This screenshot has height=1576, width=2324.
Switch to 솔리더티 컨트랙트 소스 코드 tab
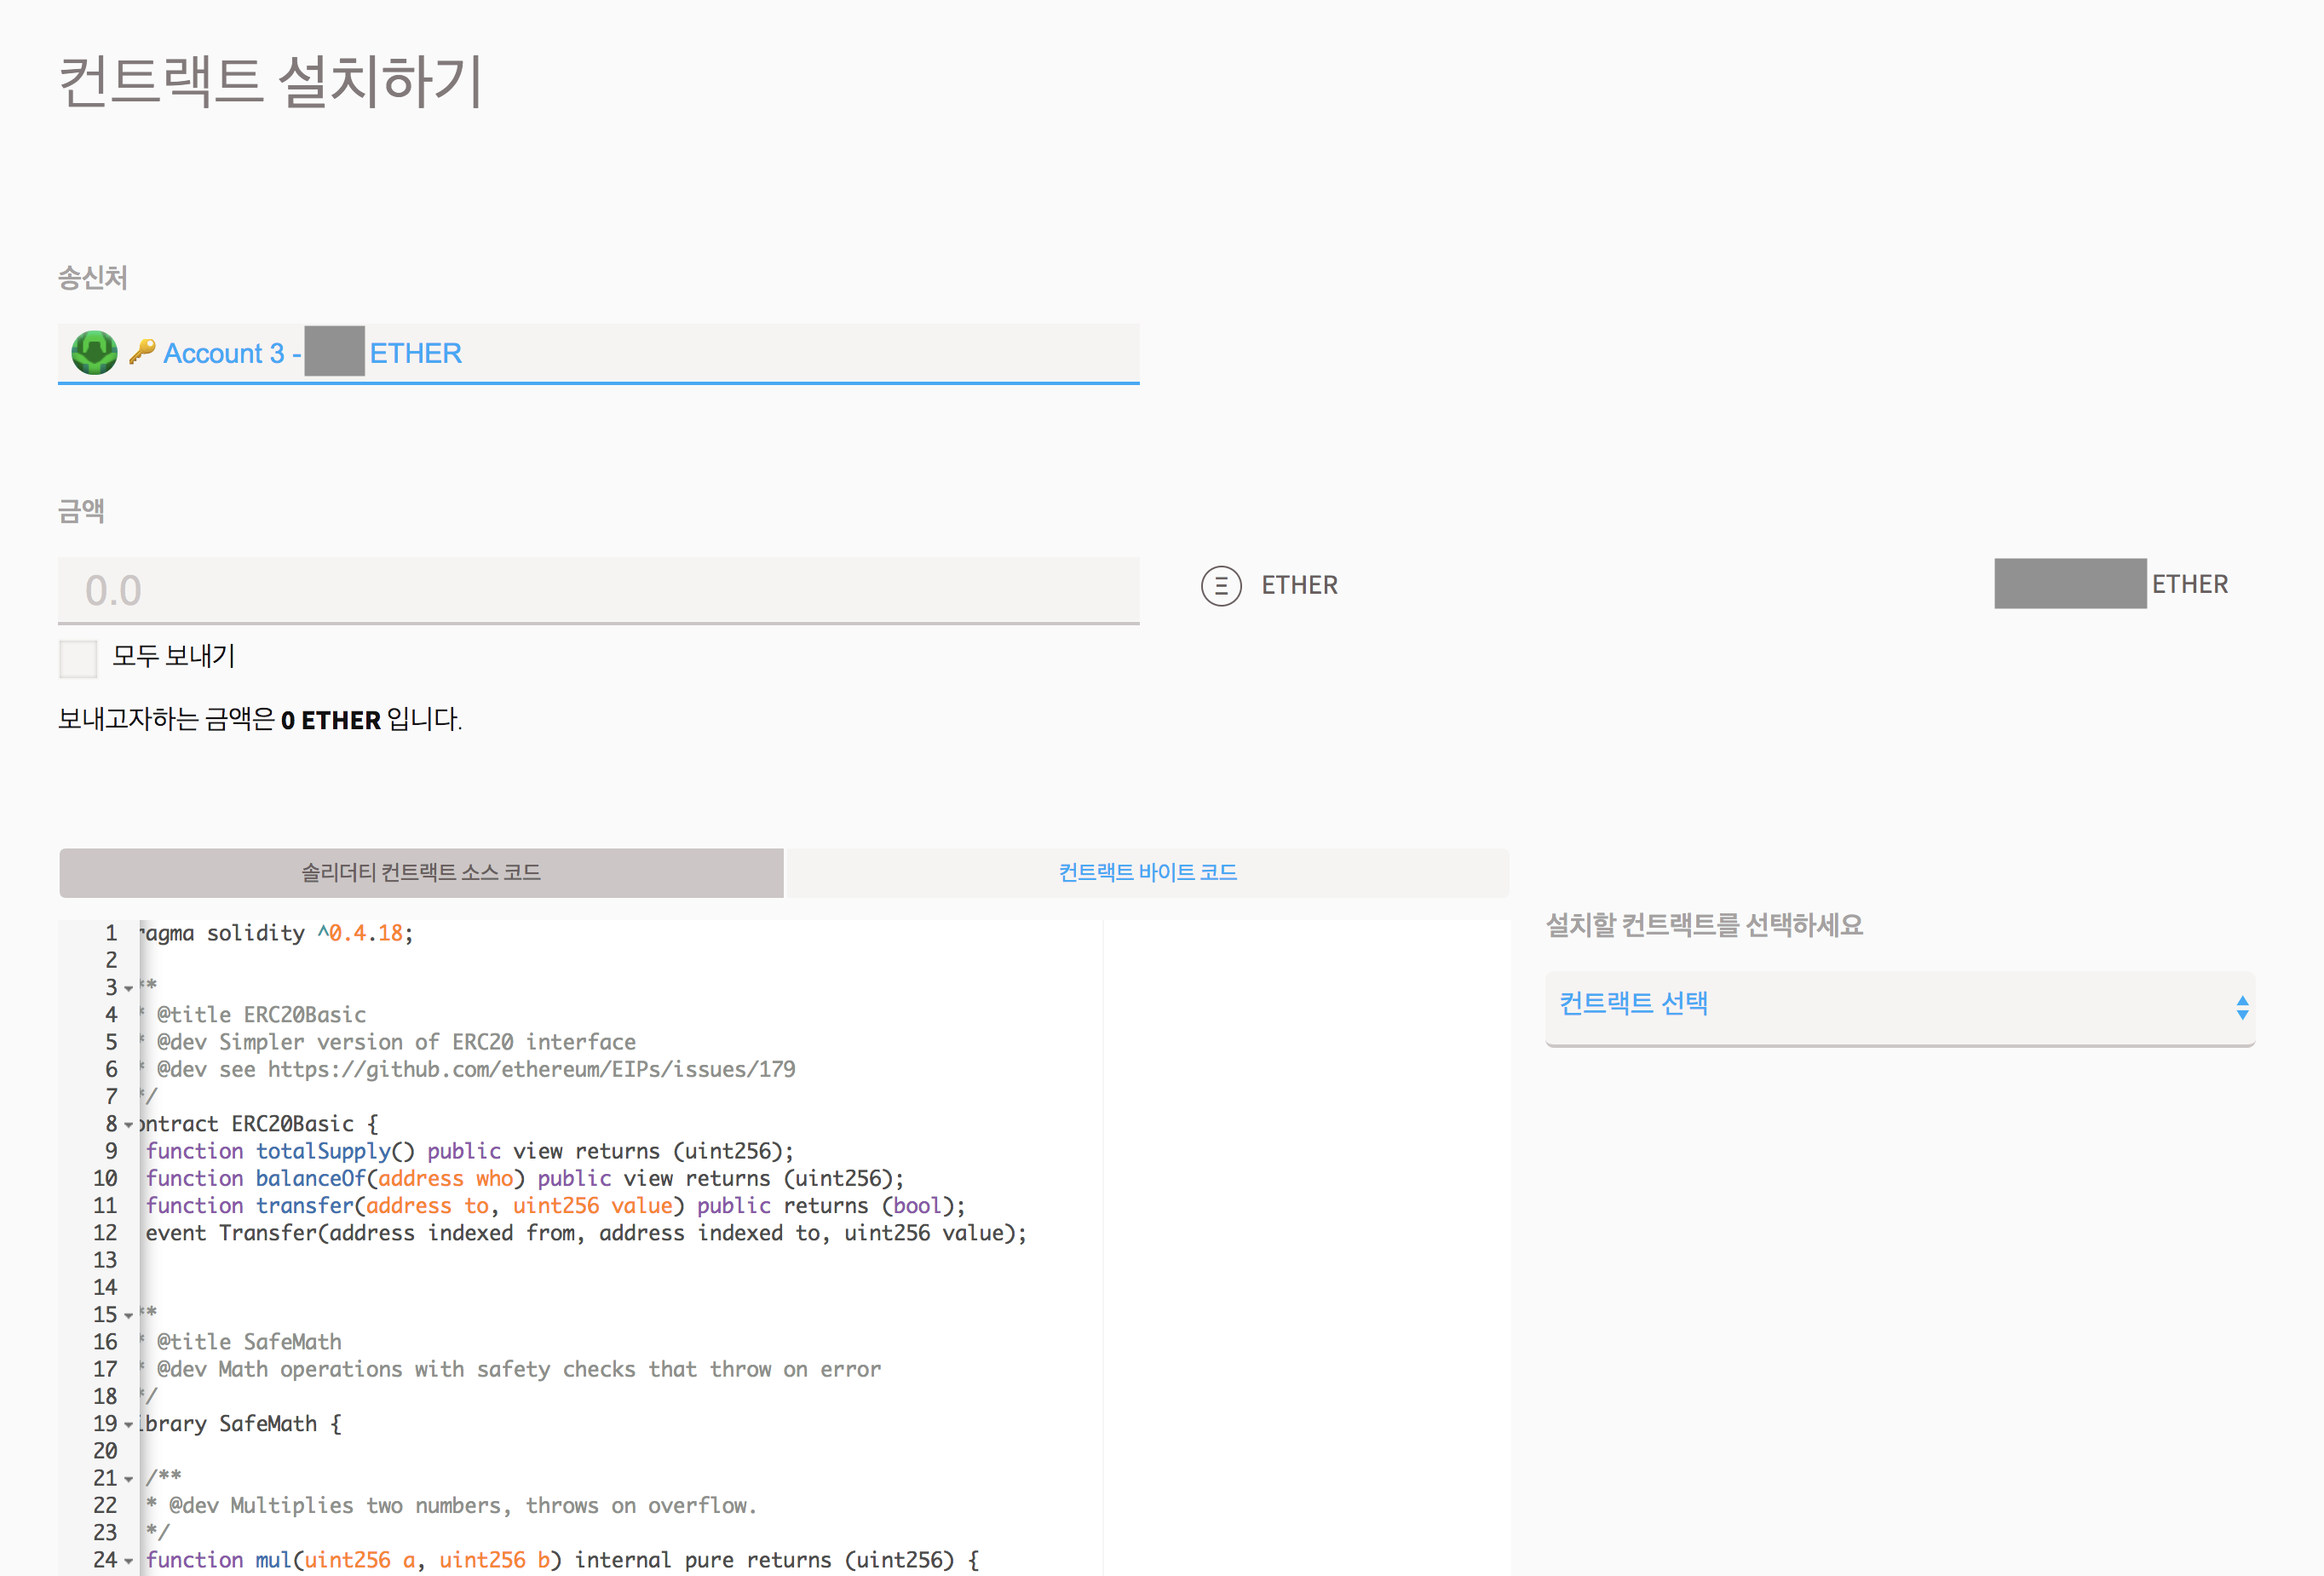421,872
